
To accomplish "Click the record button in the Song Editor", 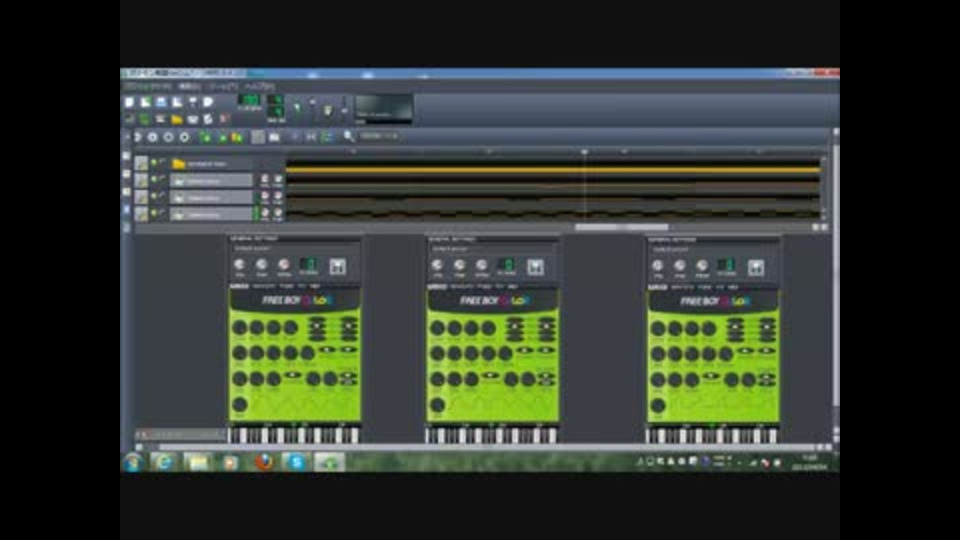I will (153, 137).
